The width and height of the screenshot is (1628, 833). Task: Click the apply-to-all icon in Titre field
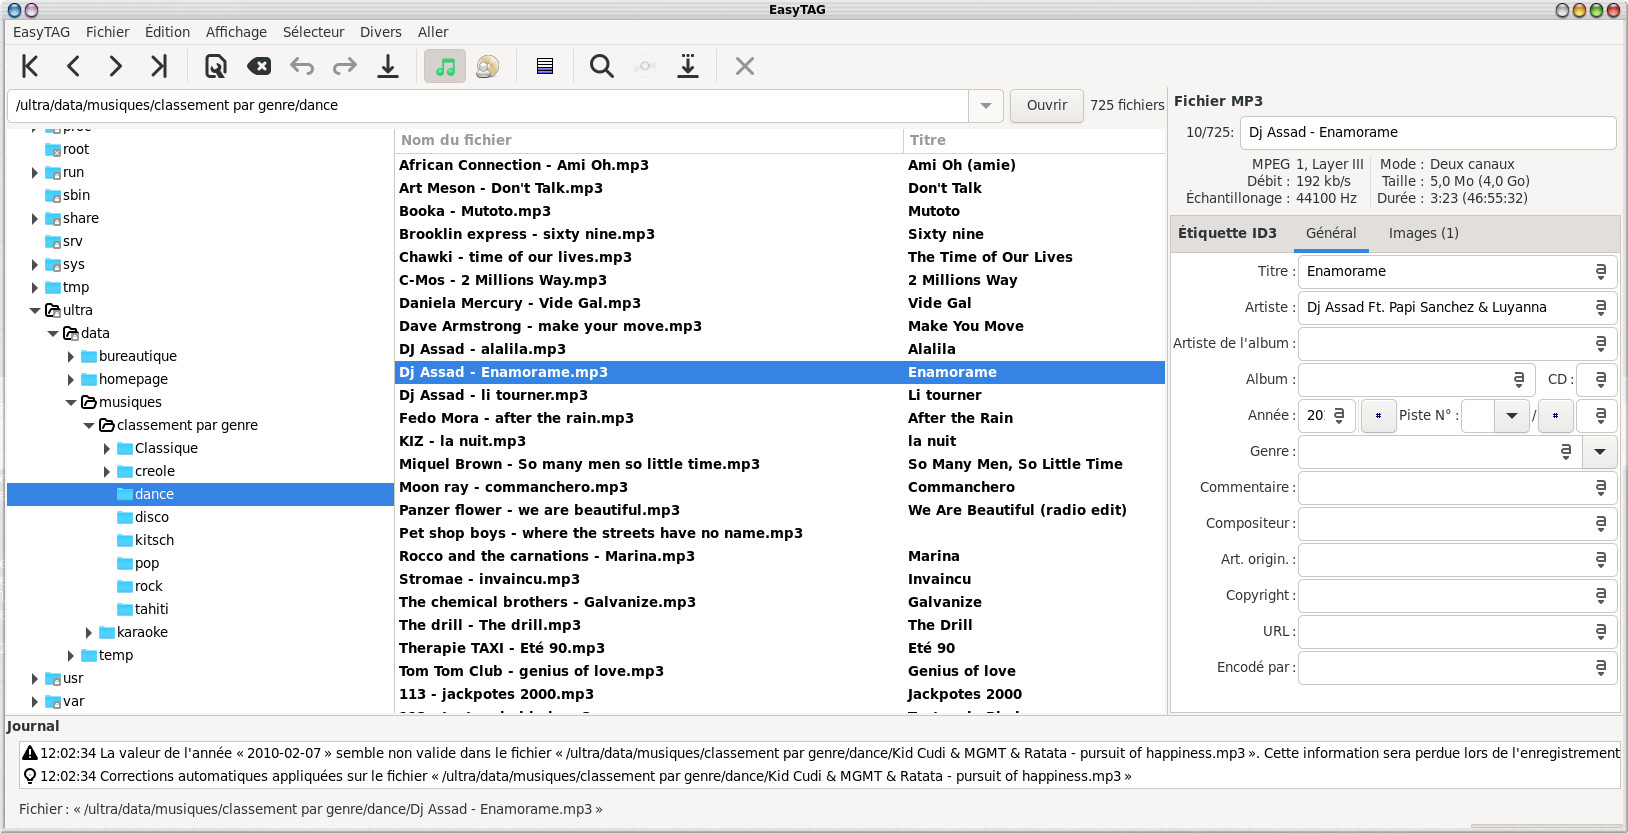click(x=1600, y=271)
